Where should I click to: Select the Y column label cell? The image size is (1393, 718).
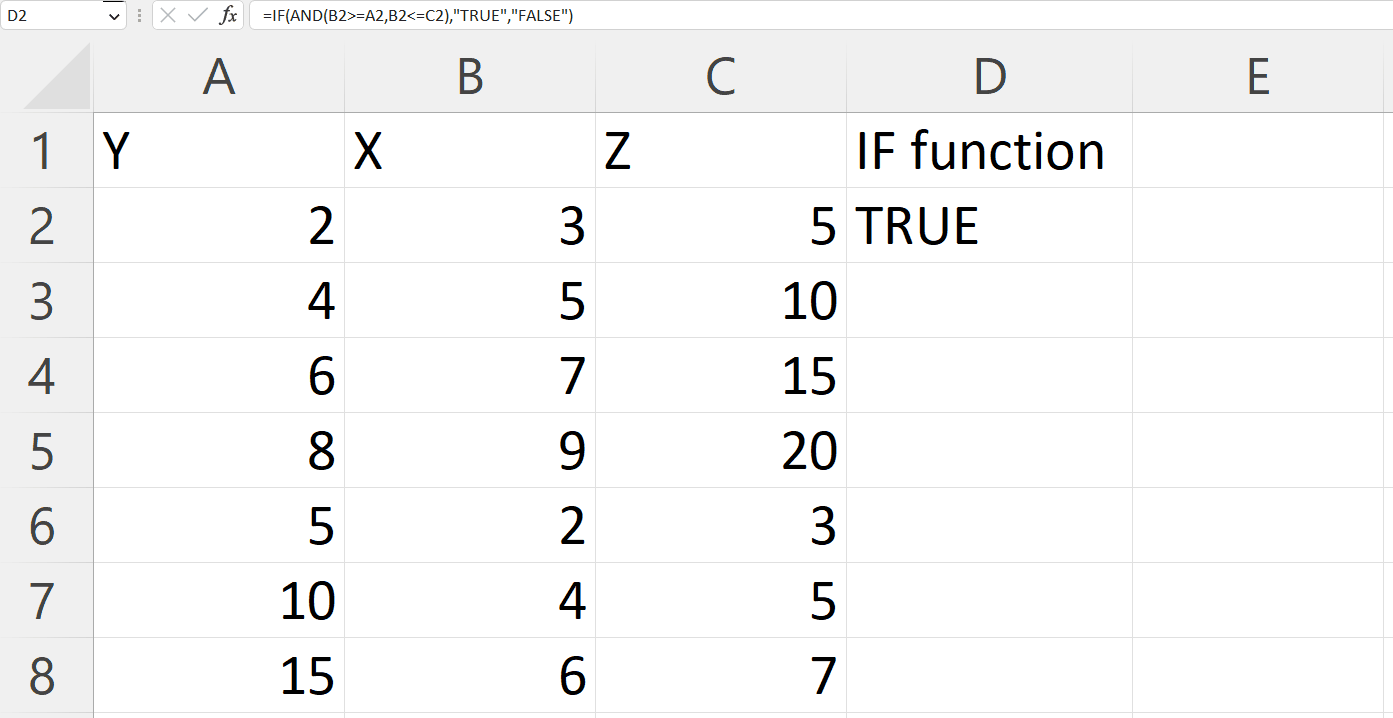pos(219,151)
